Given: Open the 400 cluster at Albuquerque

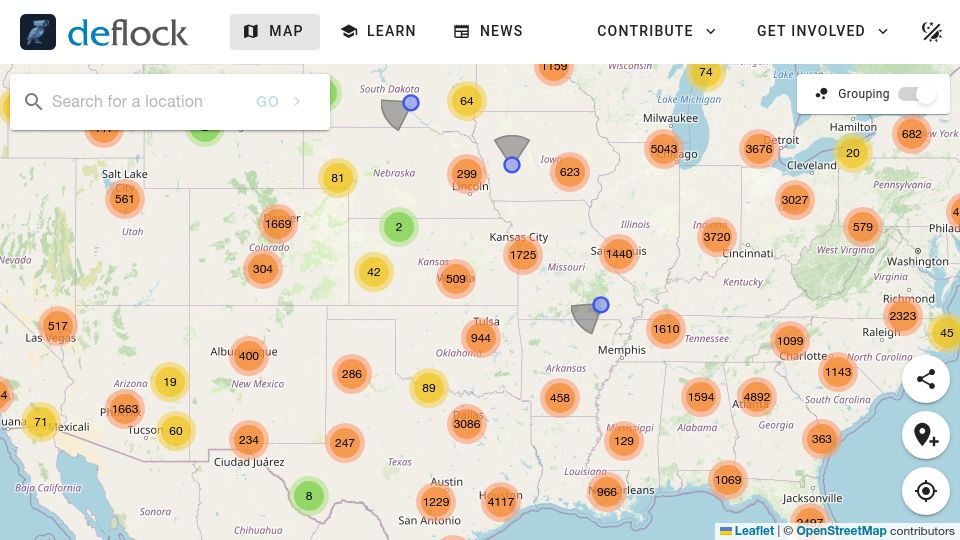Looking at the screenshot, I should (x=249, y=356).
